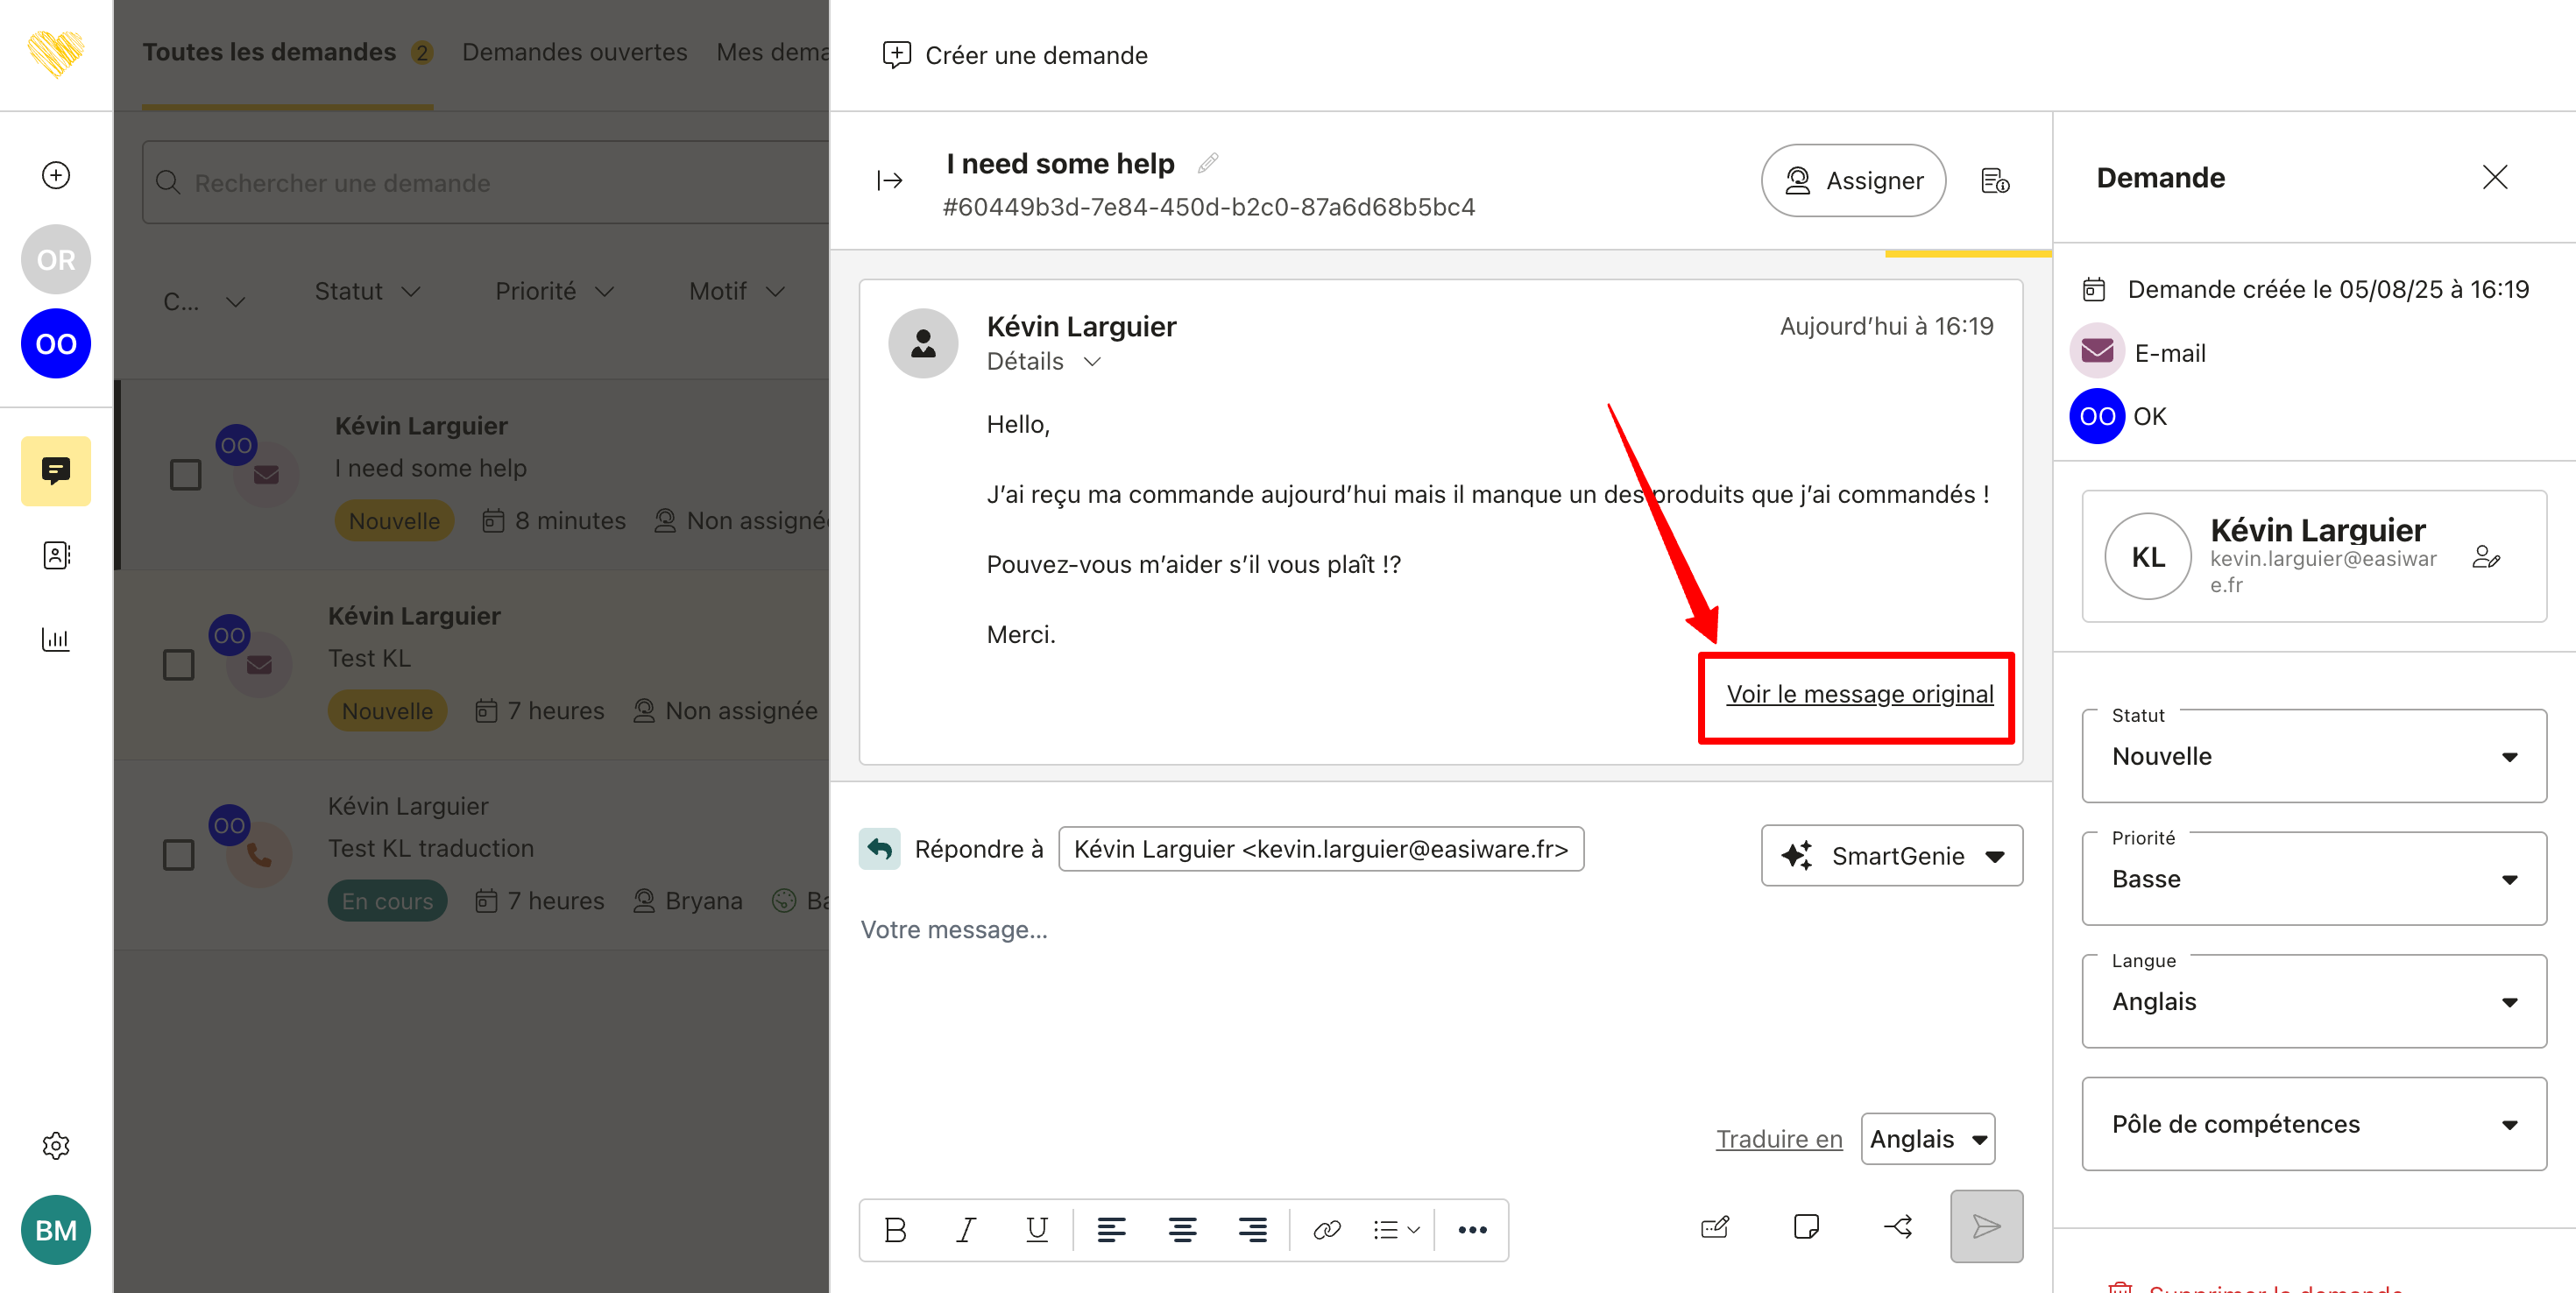The height and width of the screenshot is (1293, 2576).
Task: Click the send message arrow button
Action: [1986, 1226]
